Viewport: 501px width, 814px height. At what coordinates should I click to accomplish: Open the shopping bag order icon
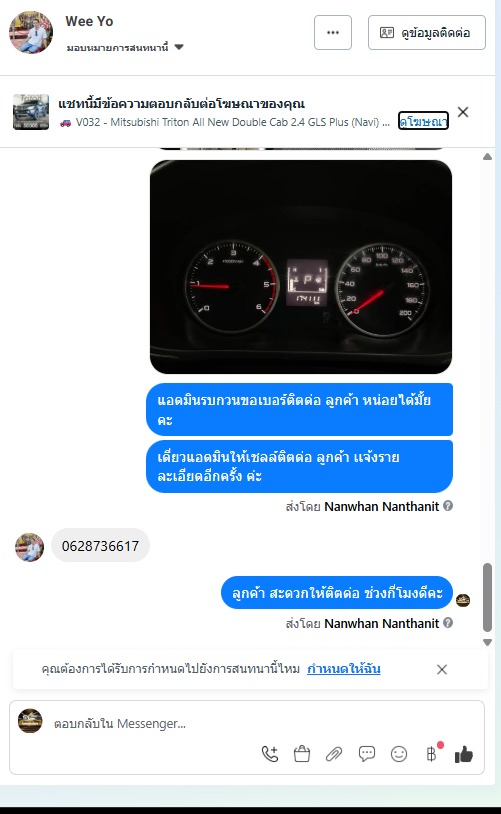(302, 754)
